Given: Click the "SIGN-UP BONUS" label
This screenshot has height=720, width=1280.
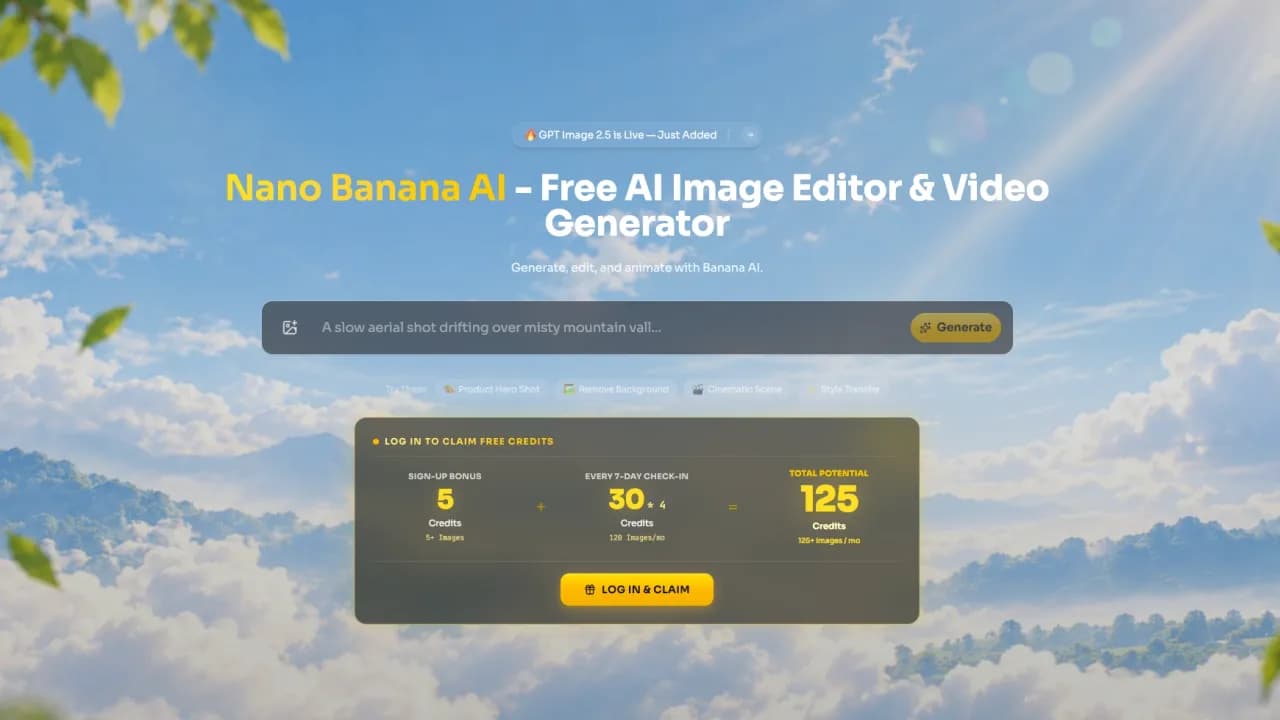Looking at the screenshot, I should pos(445,476).
